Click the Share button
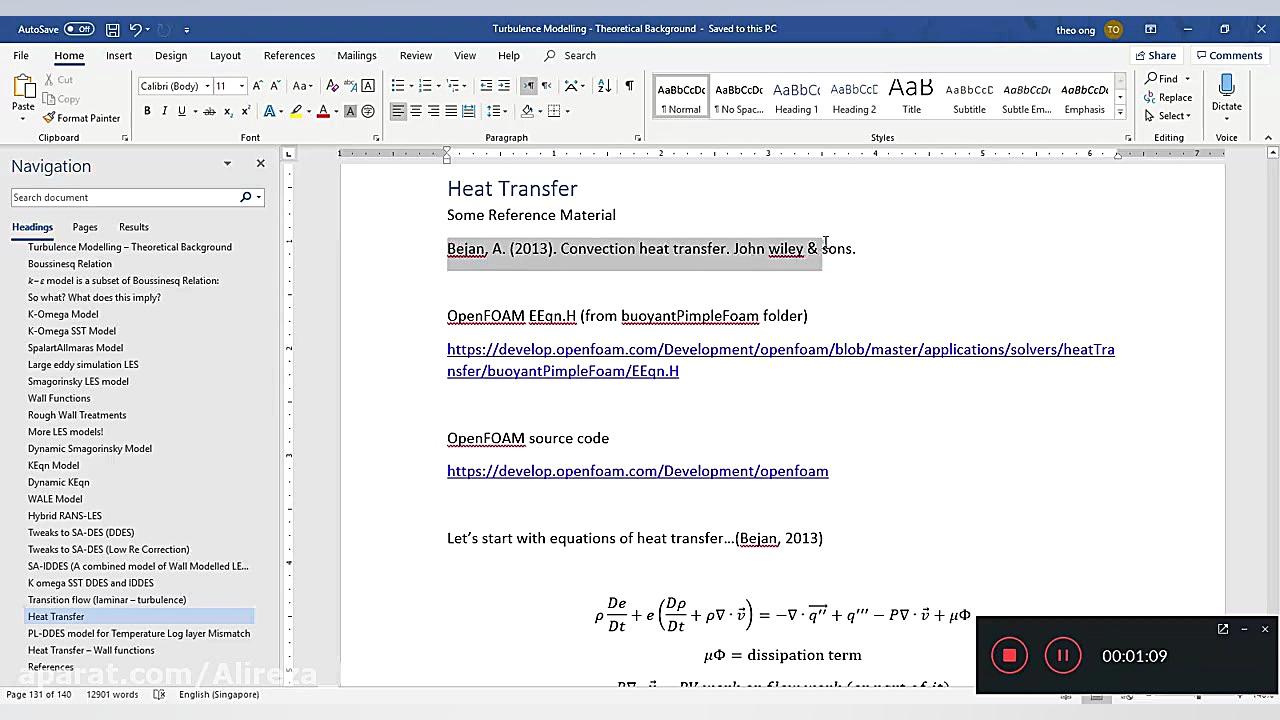 click(1154, 56)
